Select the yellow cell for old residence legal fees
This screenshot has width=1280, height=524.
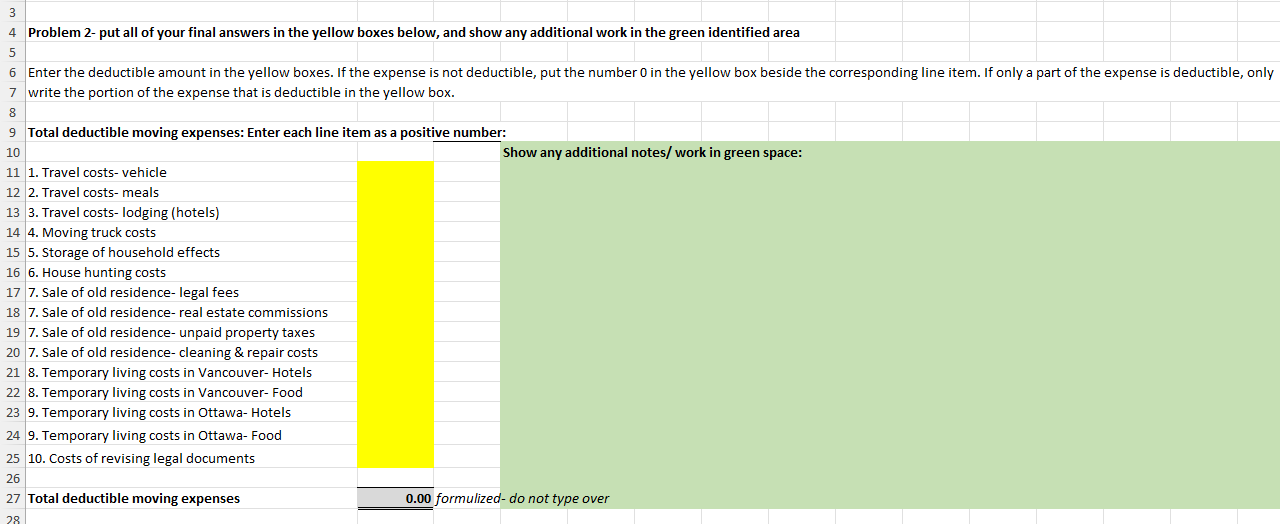pyautogui.click(x=395, y=292)
